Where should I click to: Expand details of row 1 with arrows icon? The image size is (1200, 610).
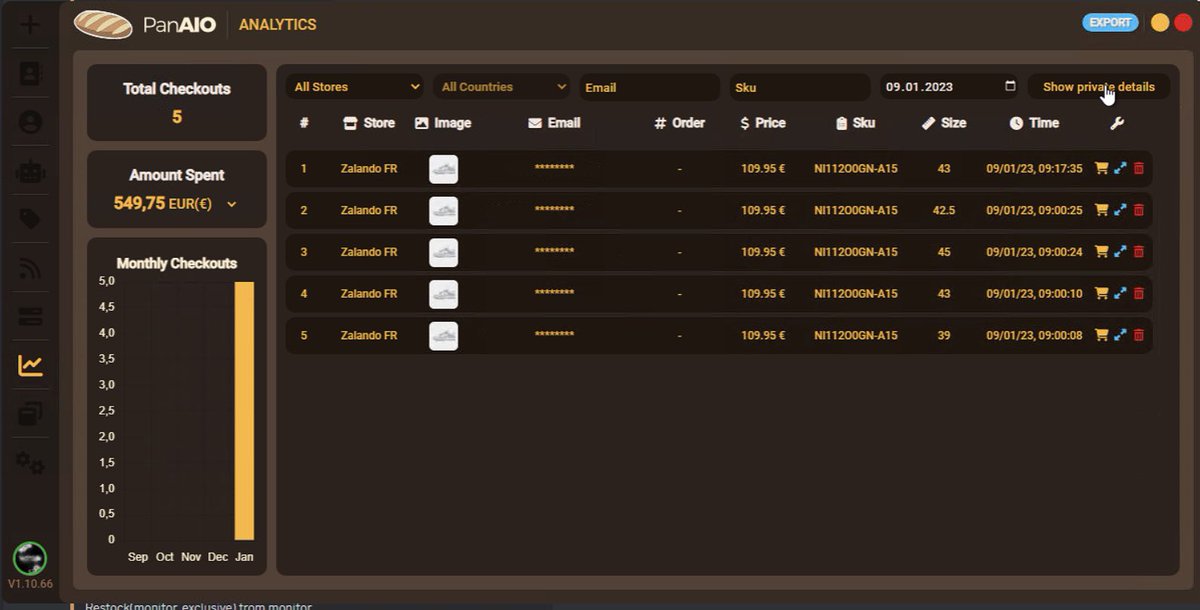(x=1120, y=168)
